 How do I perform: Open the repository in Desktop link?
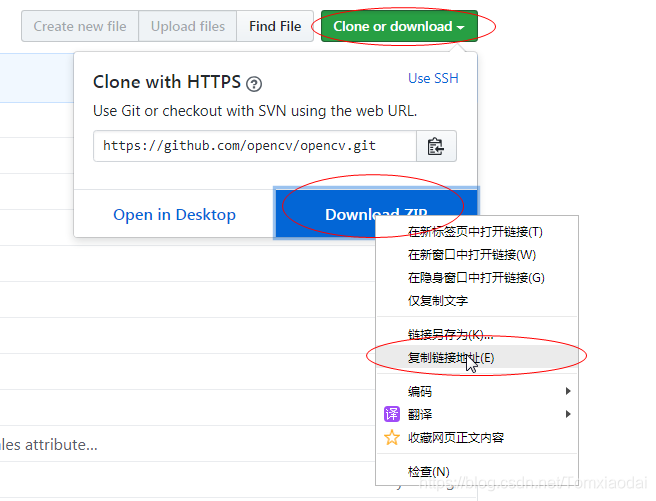[x=174, y=215]
